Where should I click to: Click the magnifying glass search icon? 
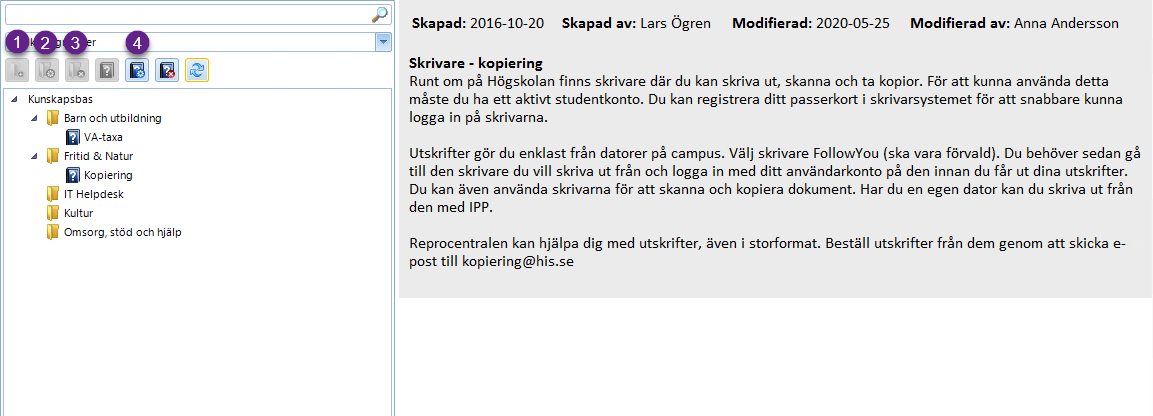[x=380, y=13]
